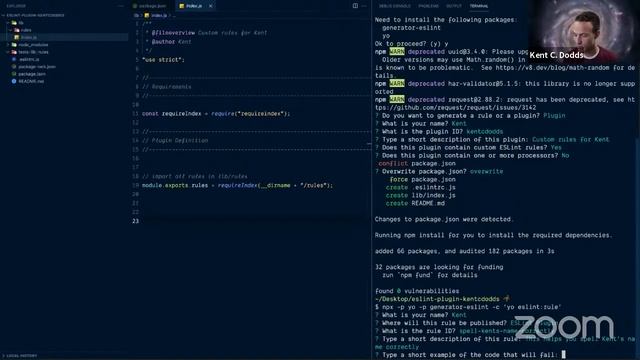
Task: Click the rules folder icon
Action: [17, 30]
